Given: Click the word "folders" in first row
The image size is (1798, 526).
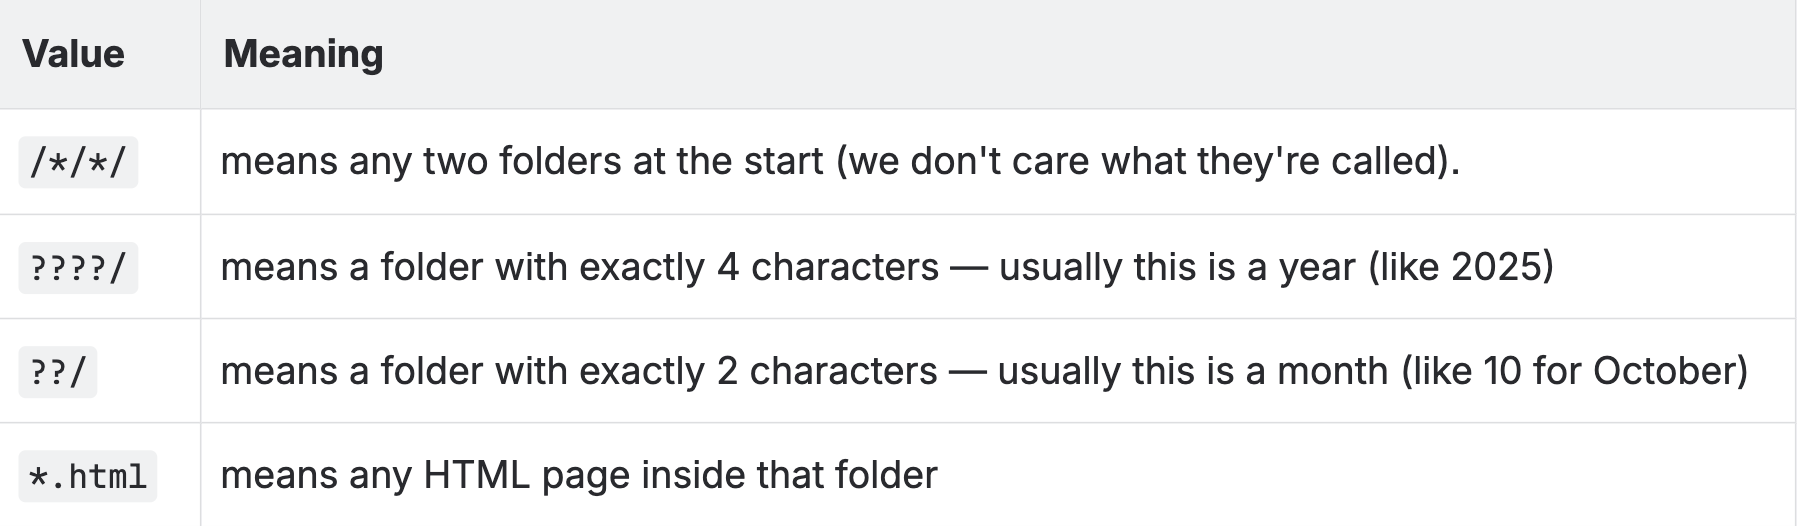Looking at the screenshot, I should coord(560,161).
